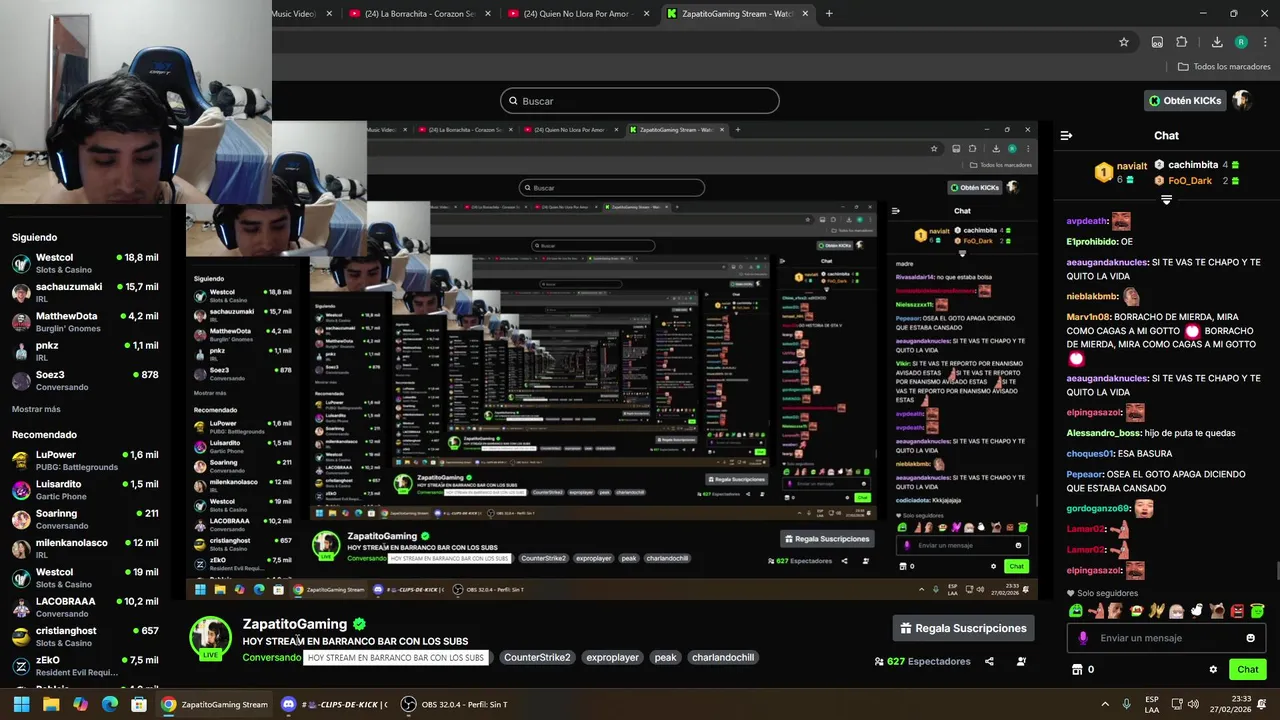Click ZapatitoGaming's verified badge
Viewport: 1280px width, 720px height.
pos(359,624)
